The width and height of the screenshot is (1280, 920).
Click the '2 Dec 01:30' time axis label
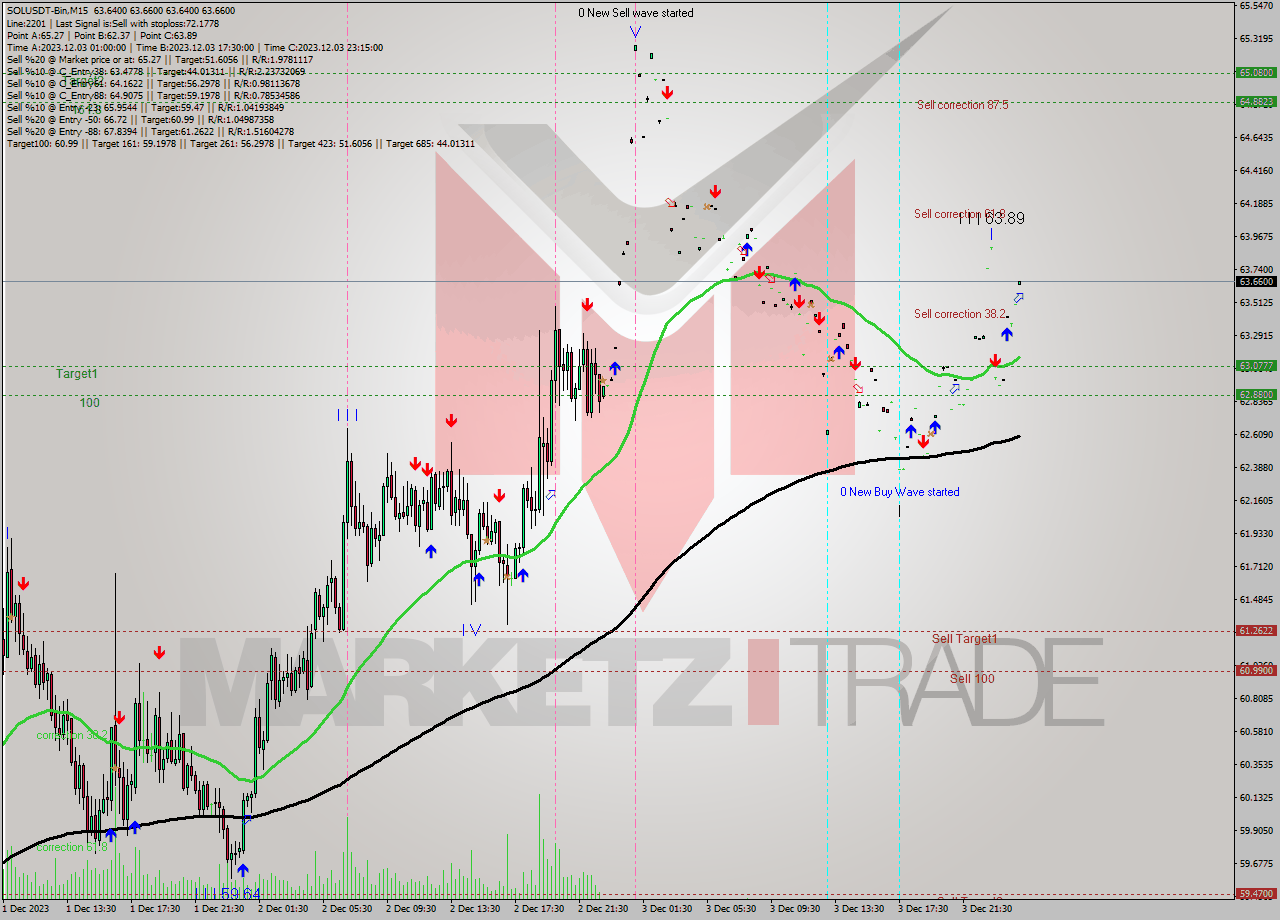(x=284, y=909)
